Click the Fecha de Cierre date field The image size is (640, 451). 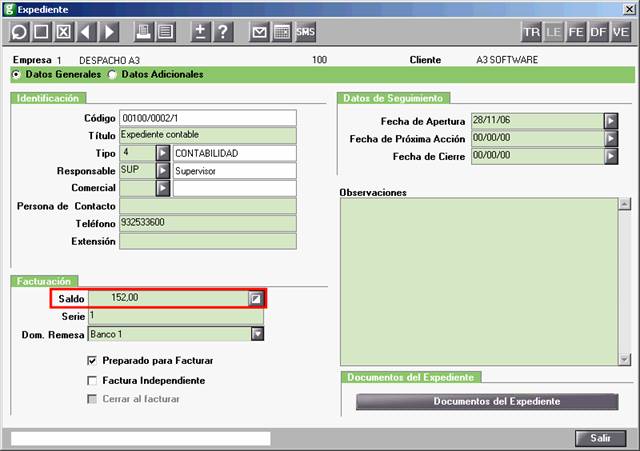[537, 156]
